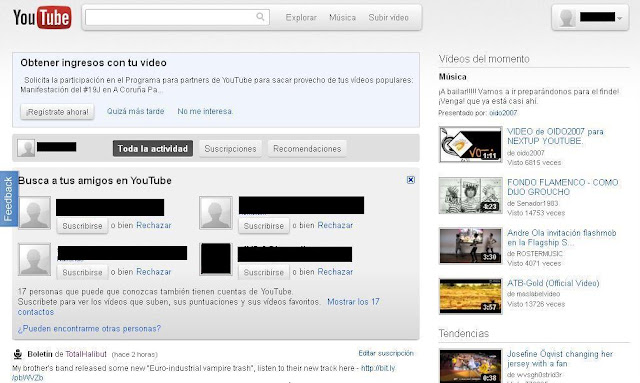
Task: Click the ¡Regístrate ahora! button
Action: pos(57,111)
